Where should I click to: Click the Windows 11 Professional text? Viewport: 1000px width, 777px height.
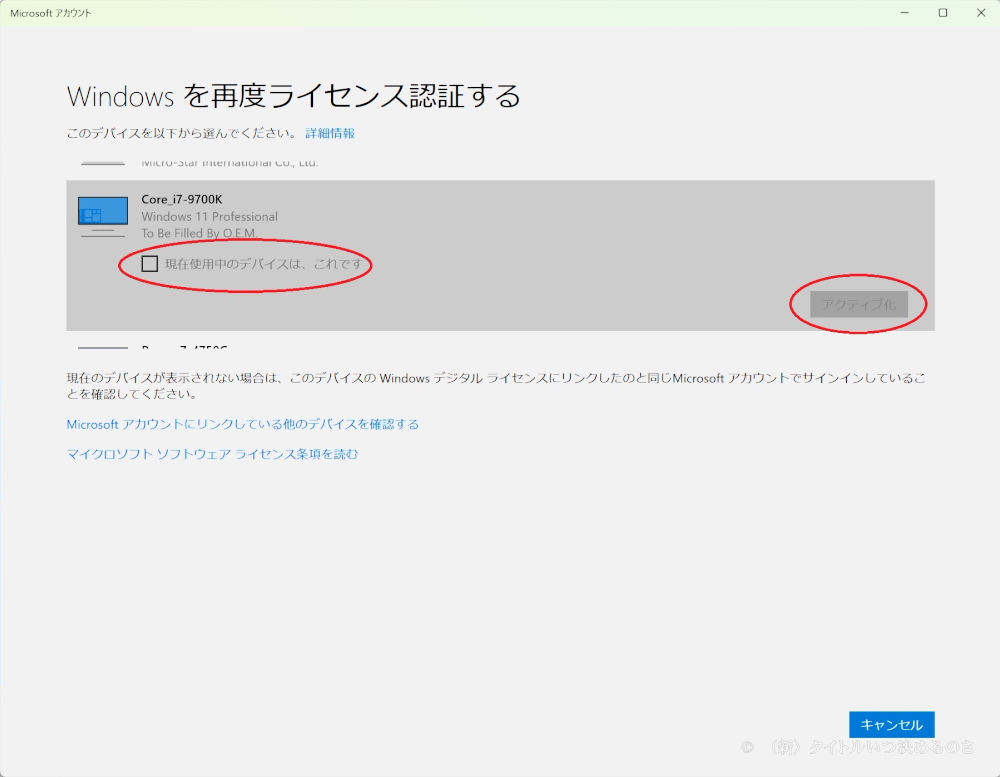pyautogui.click(x=209, y=217)
